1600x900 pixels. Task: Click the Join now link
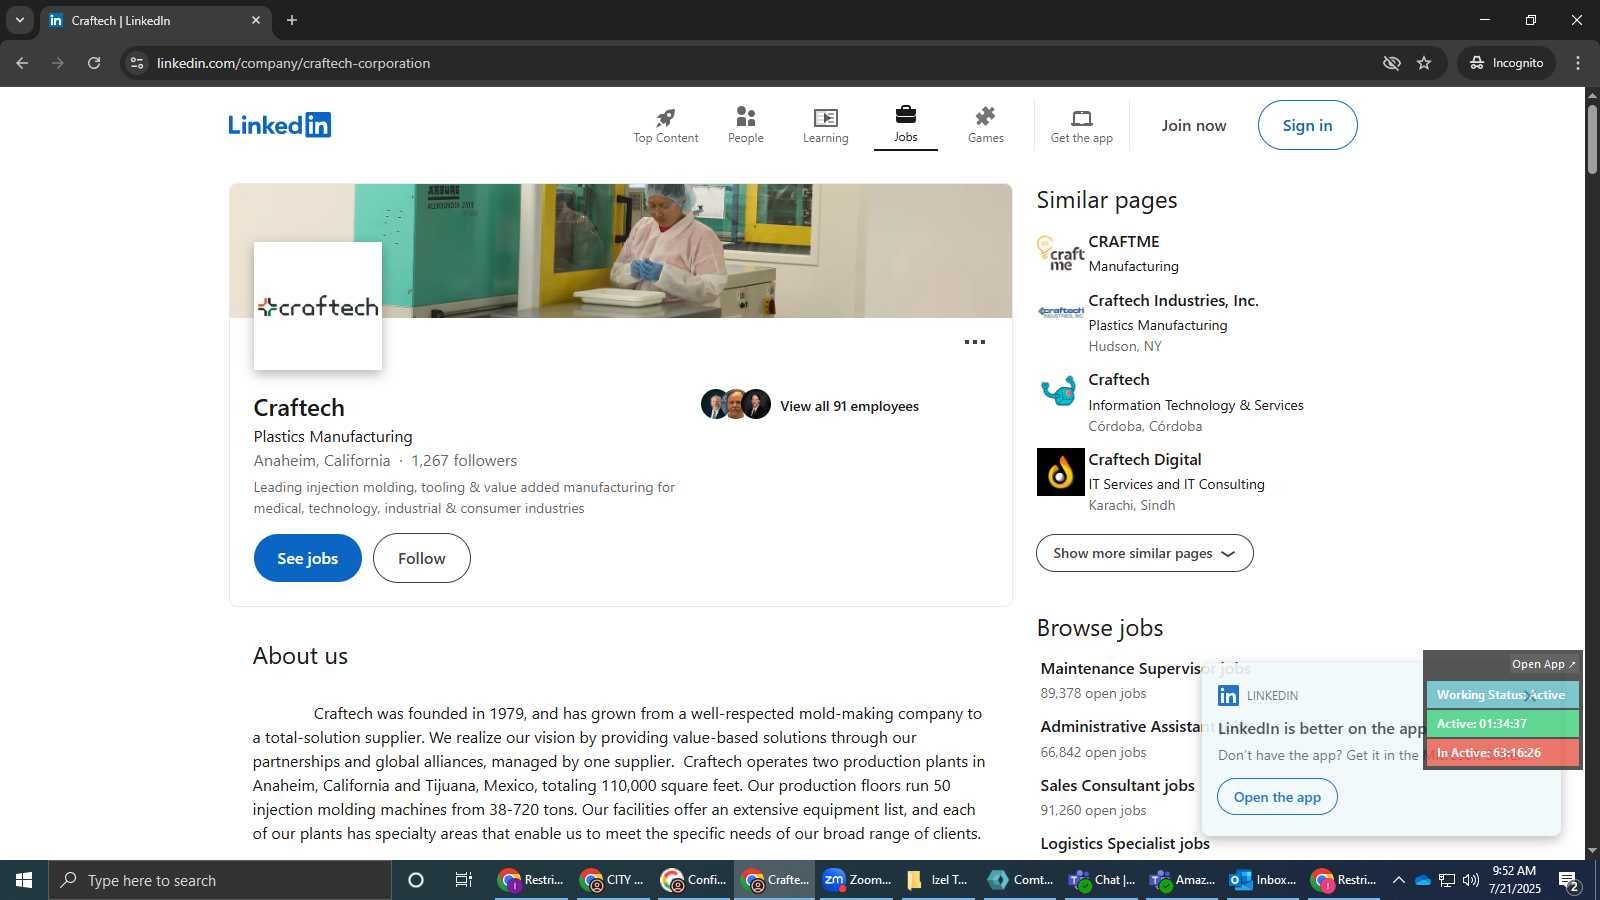pyautogui.click(x=1193, y=125)
